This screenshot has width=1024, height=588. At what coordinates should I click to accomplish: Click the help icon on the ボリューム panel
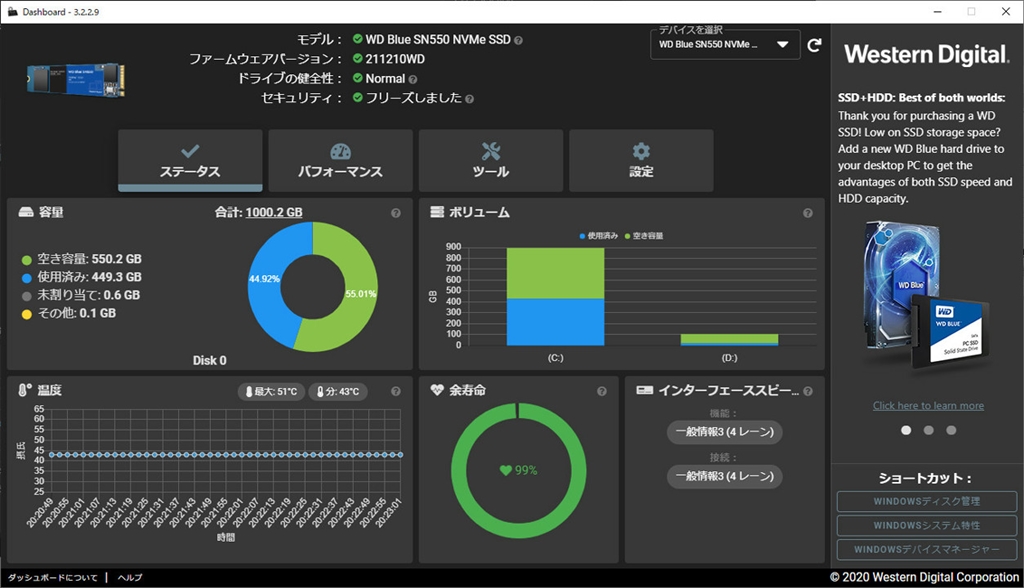(806, 212)
